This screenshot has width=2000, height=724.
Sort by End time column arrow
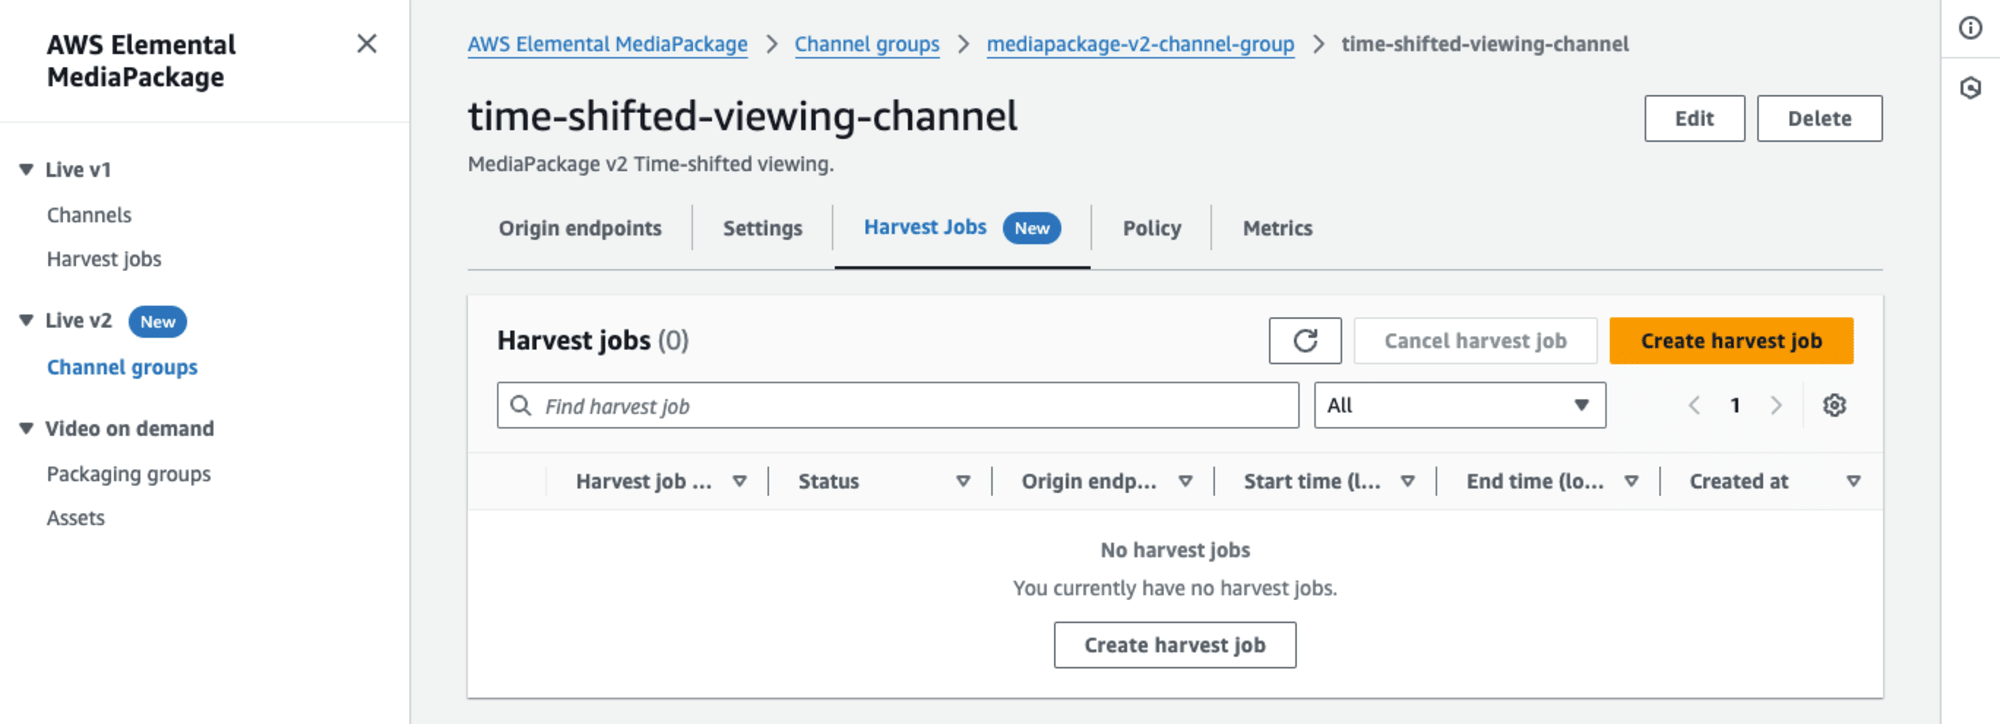click(1631, 481)
